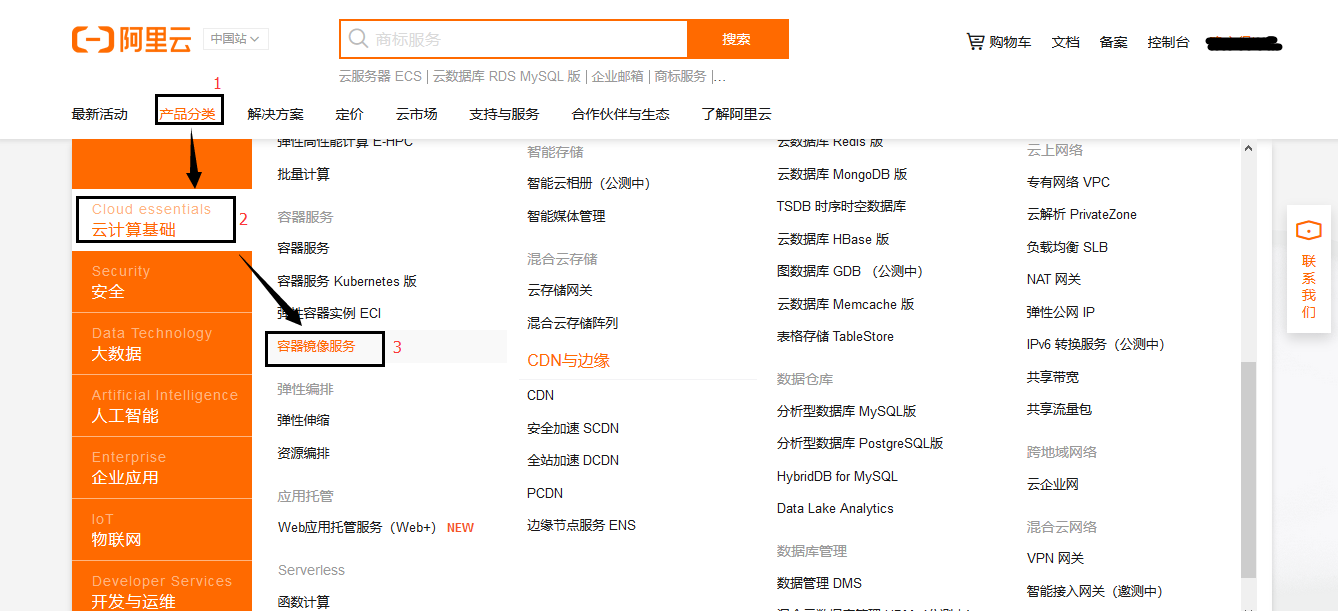Viewport: 1338px width, 611px height.
Task: Open 云解析 PrivateZone
Action: click(1081, 214)
